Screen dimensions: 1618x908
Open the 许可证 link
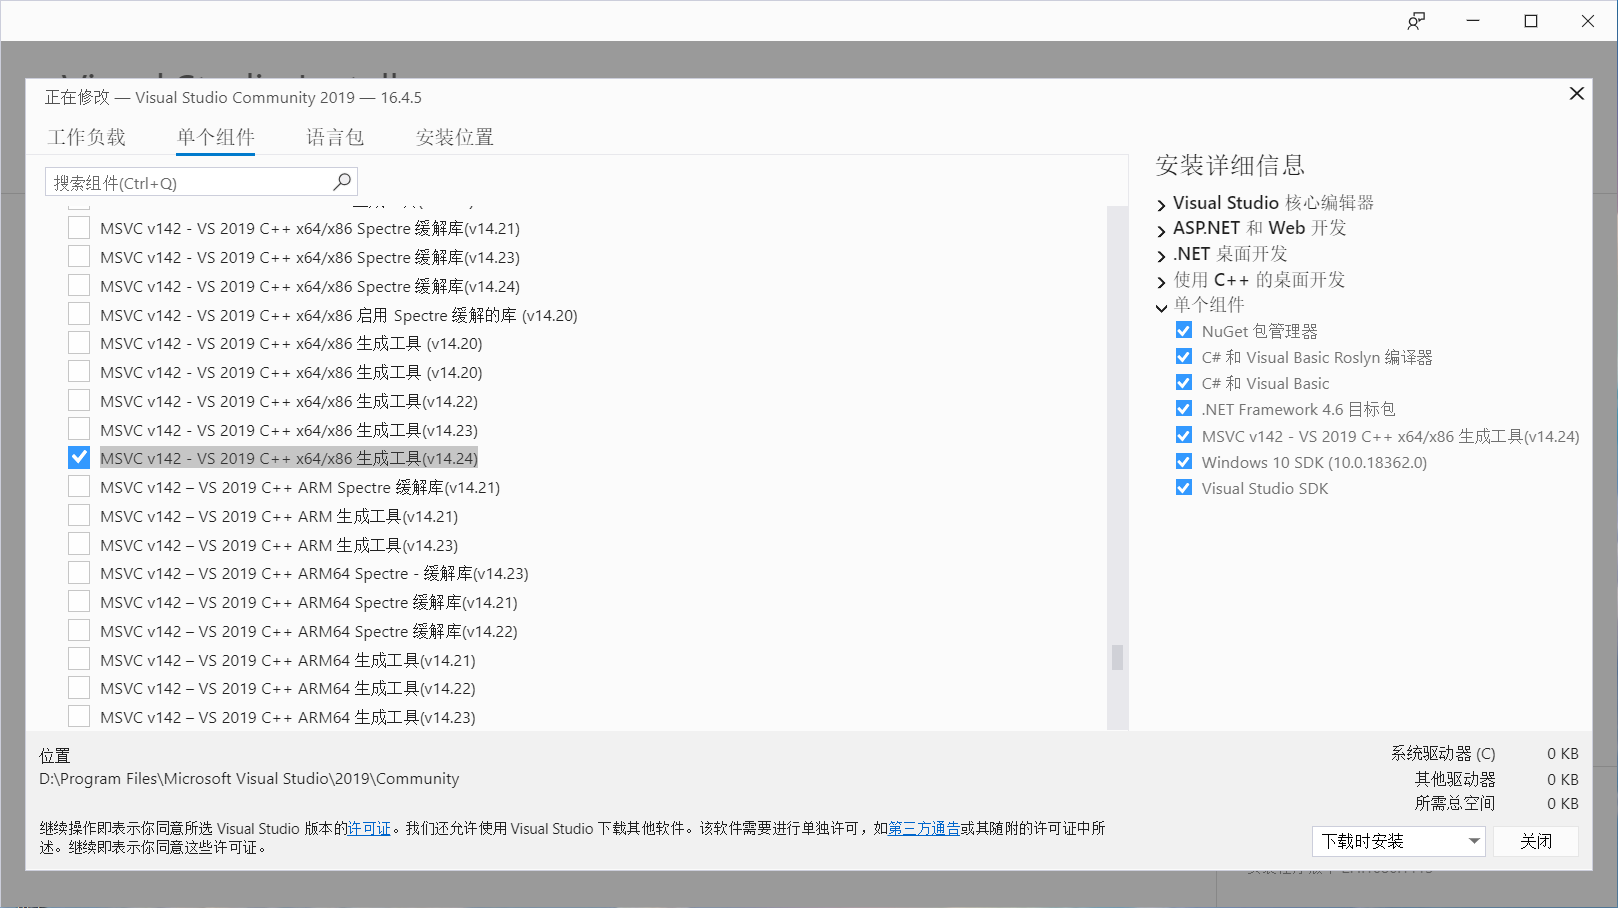pyautogui.click(x=369, y=828)
